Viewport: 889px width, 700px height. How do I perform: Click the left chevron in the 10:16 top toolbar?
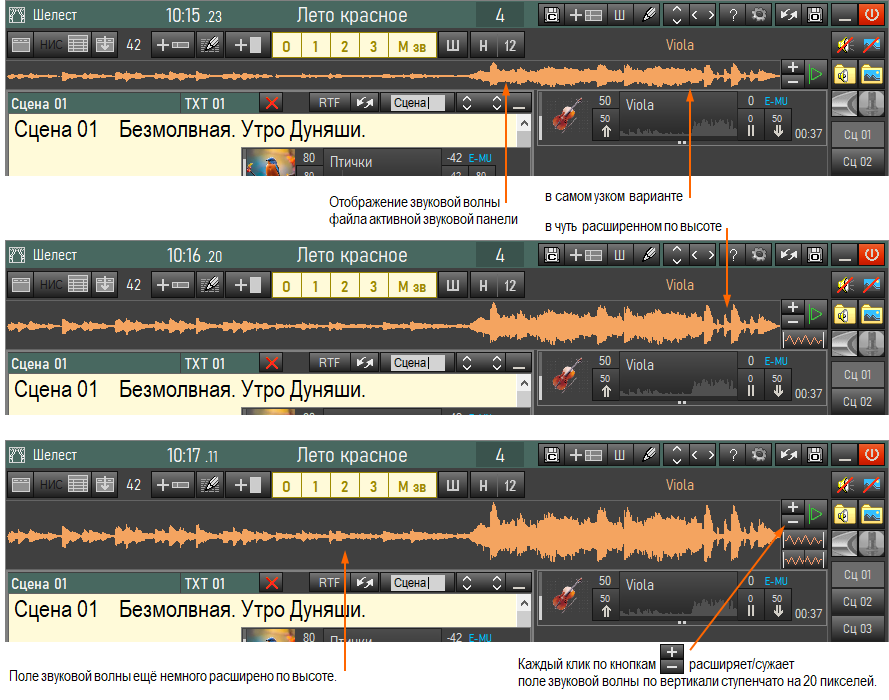point(695,255)
